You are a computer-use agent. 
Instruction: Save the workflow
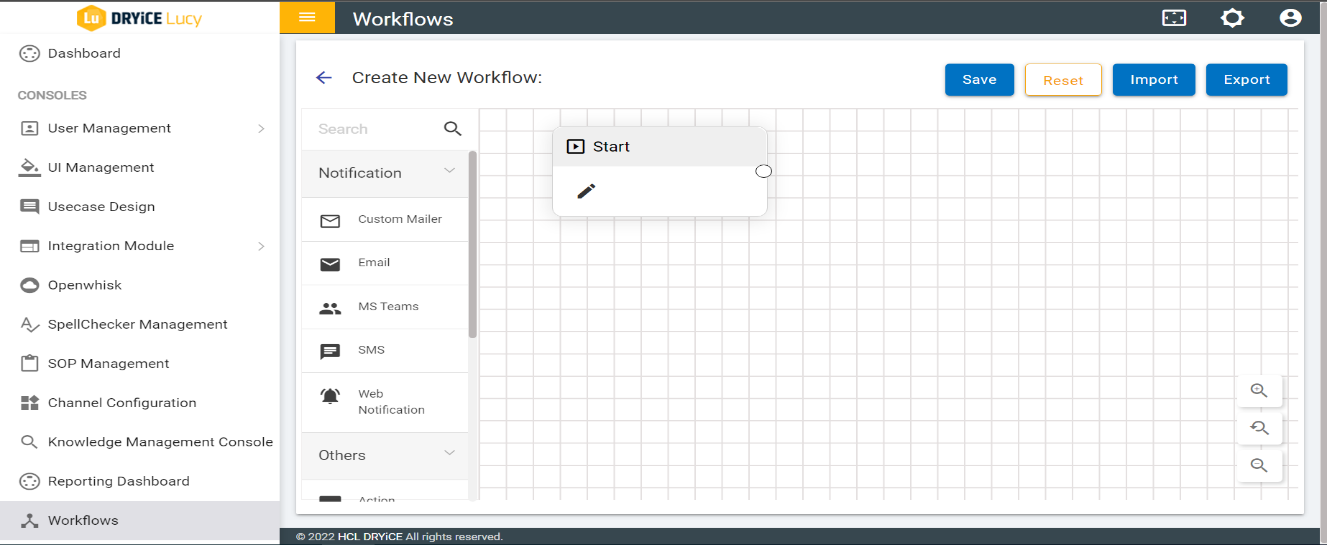(x=979, y=80)
